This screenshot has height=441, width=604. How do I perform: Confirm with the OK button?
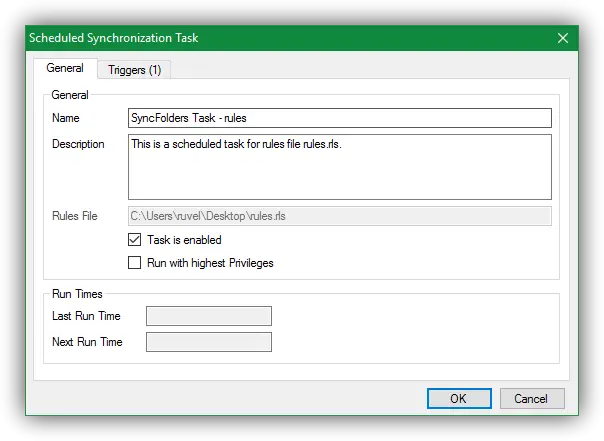[458, 398]
